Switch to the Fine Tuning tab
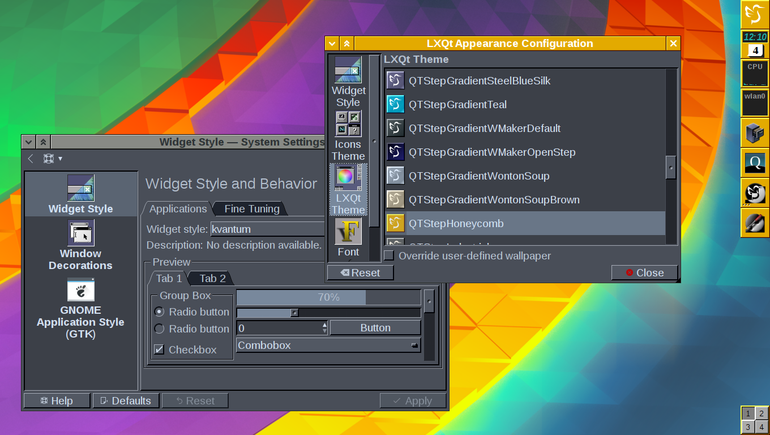This screenshot has width=770, height=435. point(251,209)
